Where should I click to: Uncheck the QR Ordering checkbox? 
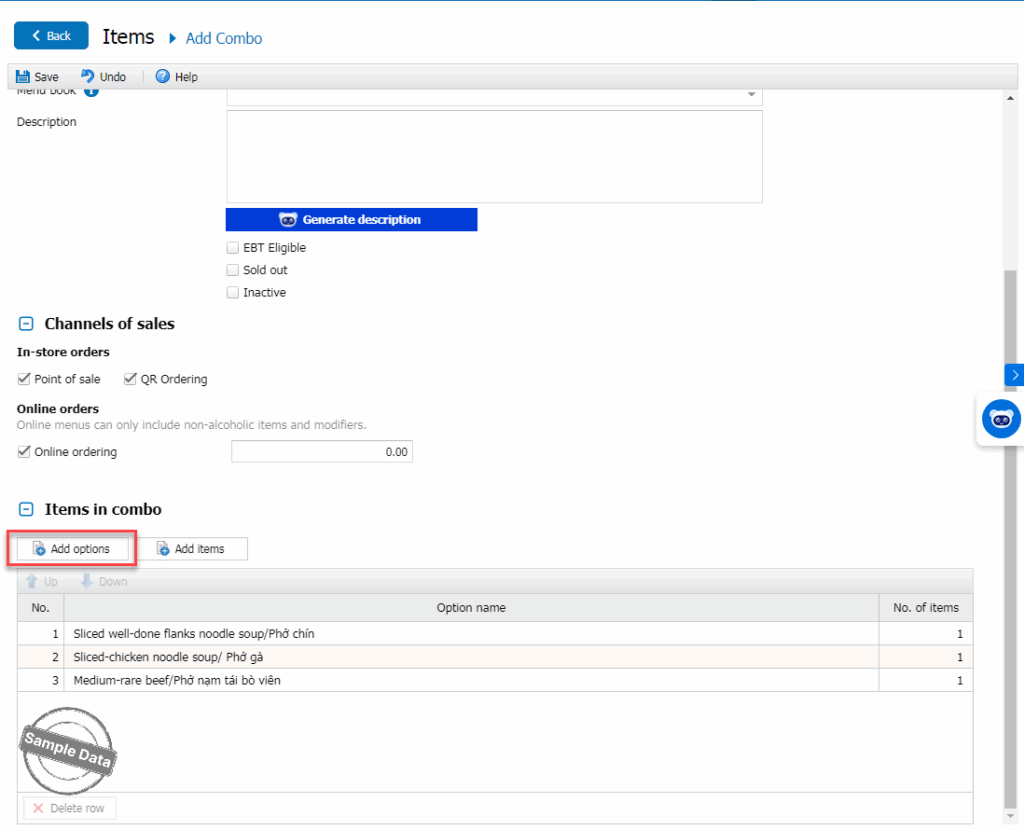click(x=130, y=379)
